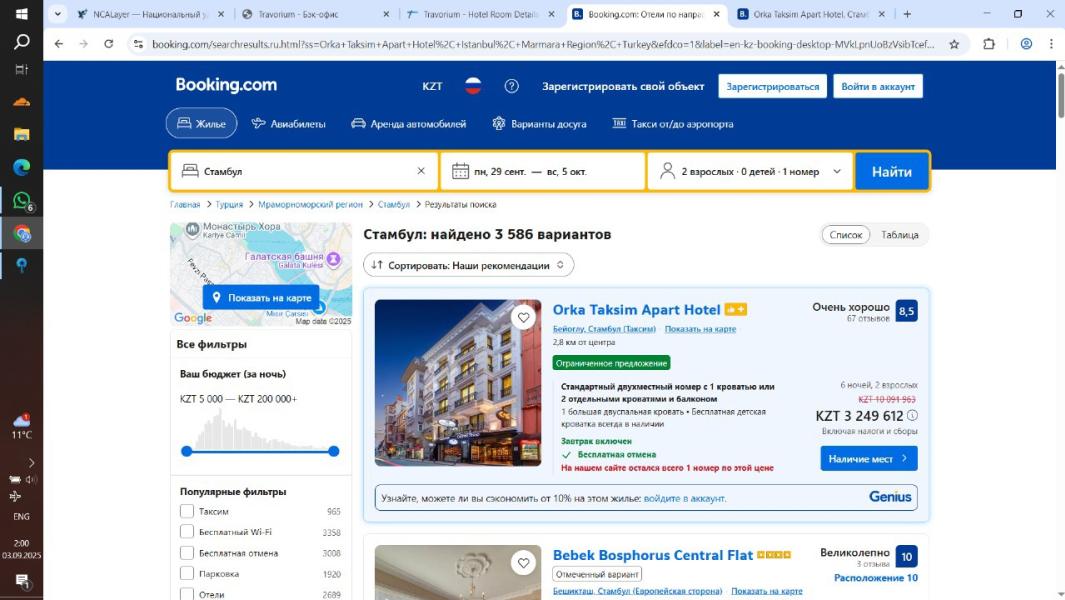This screenshot has height=600, width=1065.
Task: Bookmark this page with star icon
Action: (954, 44)
